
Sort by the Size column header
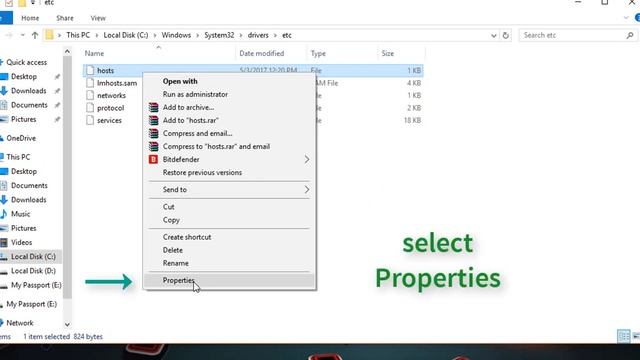(388, 53)
